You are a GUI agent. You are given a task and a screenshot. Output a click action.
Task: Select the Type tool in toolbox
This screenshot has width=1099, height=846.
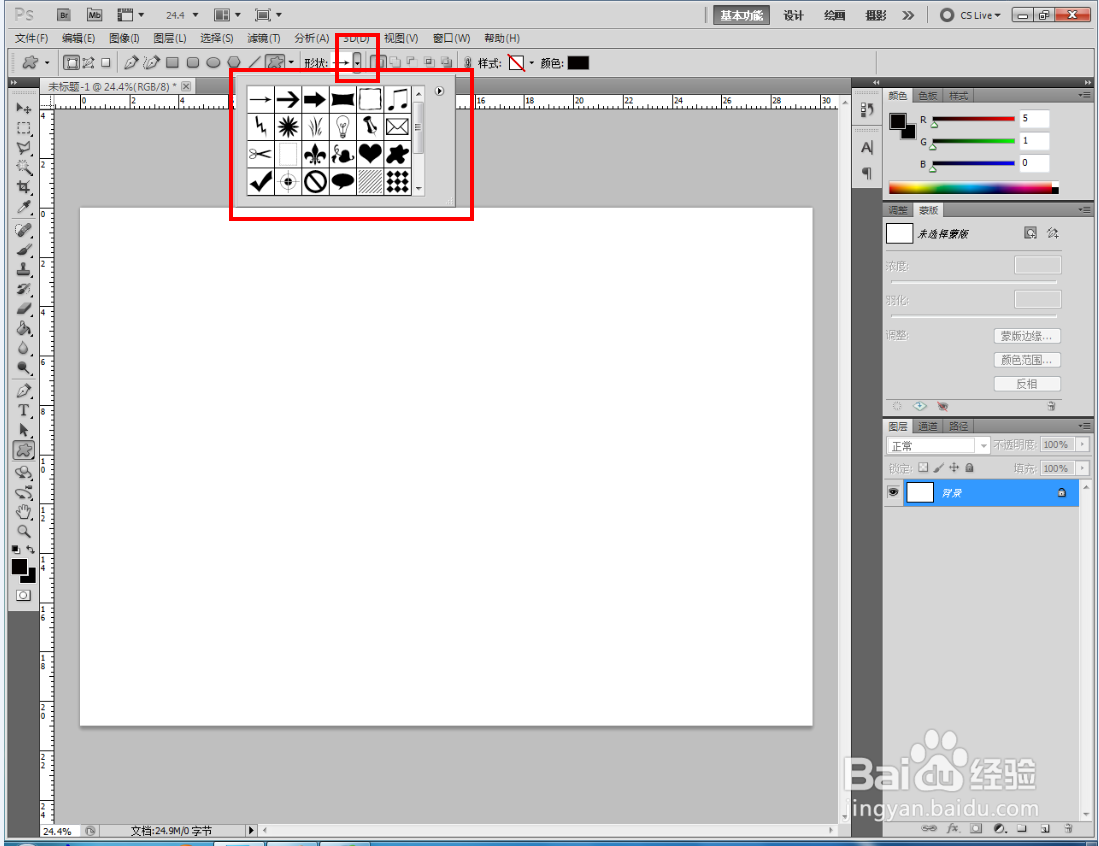pos(24,411)
